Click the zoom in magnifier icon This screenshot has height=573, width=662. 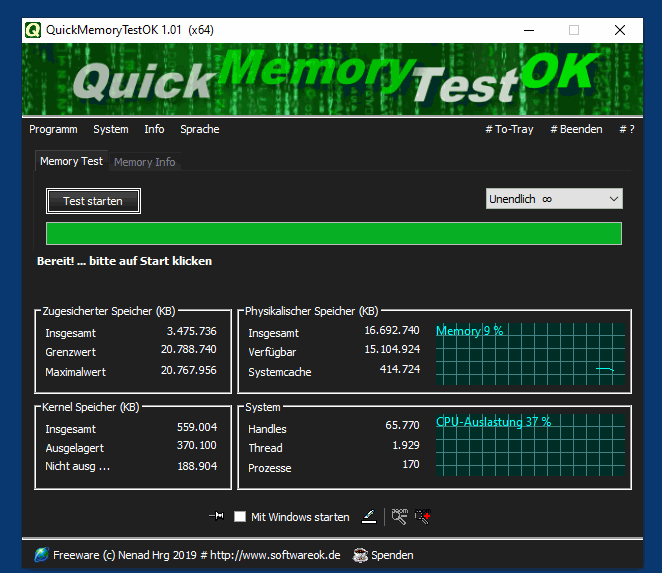423,516
